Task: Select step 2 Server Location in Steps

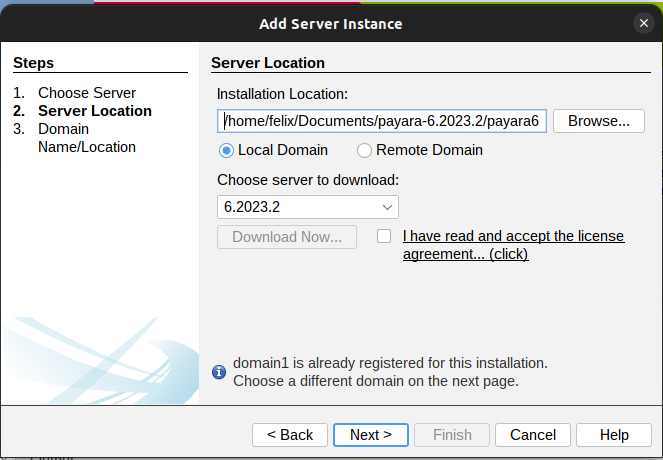Action: click(x=94, y=111)
